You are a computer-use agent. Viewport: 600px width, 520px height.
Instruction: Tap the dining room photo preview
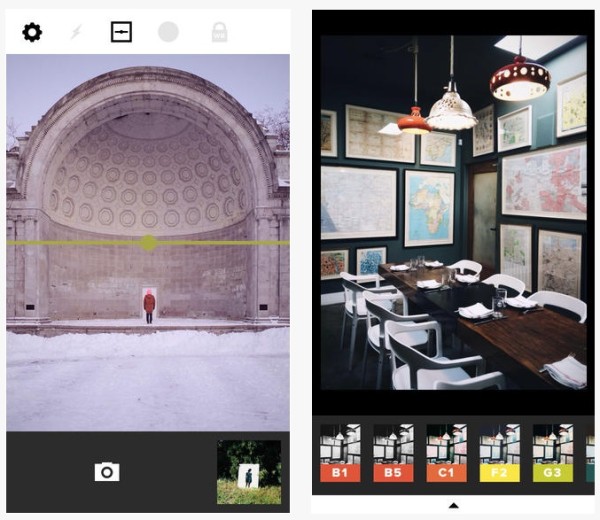tap(453, 212)
